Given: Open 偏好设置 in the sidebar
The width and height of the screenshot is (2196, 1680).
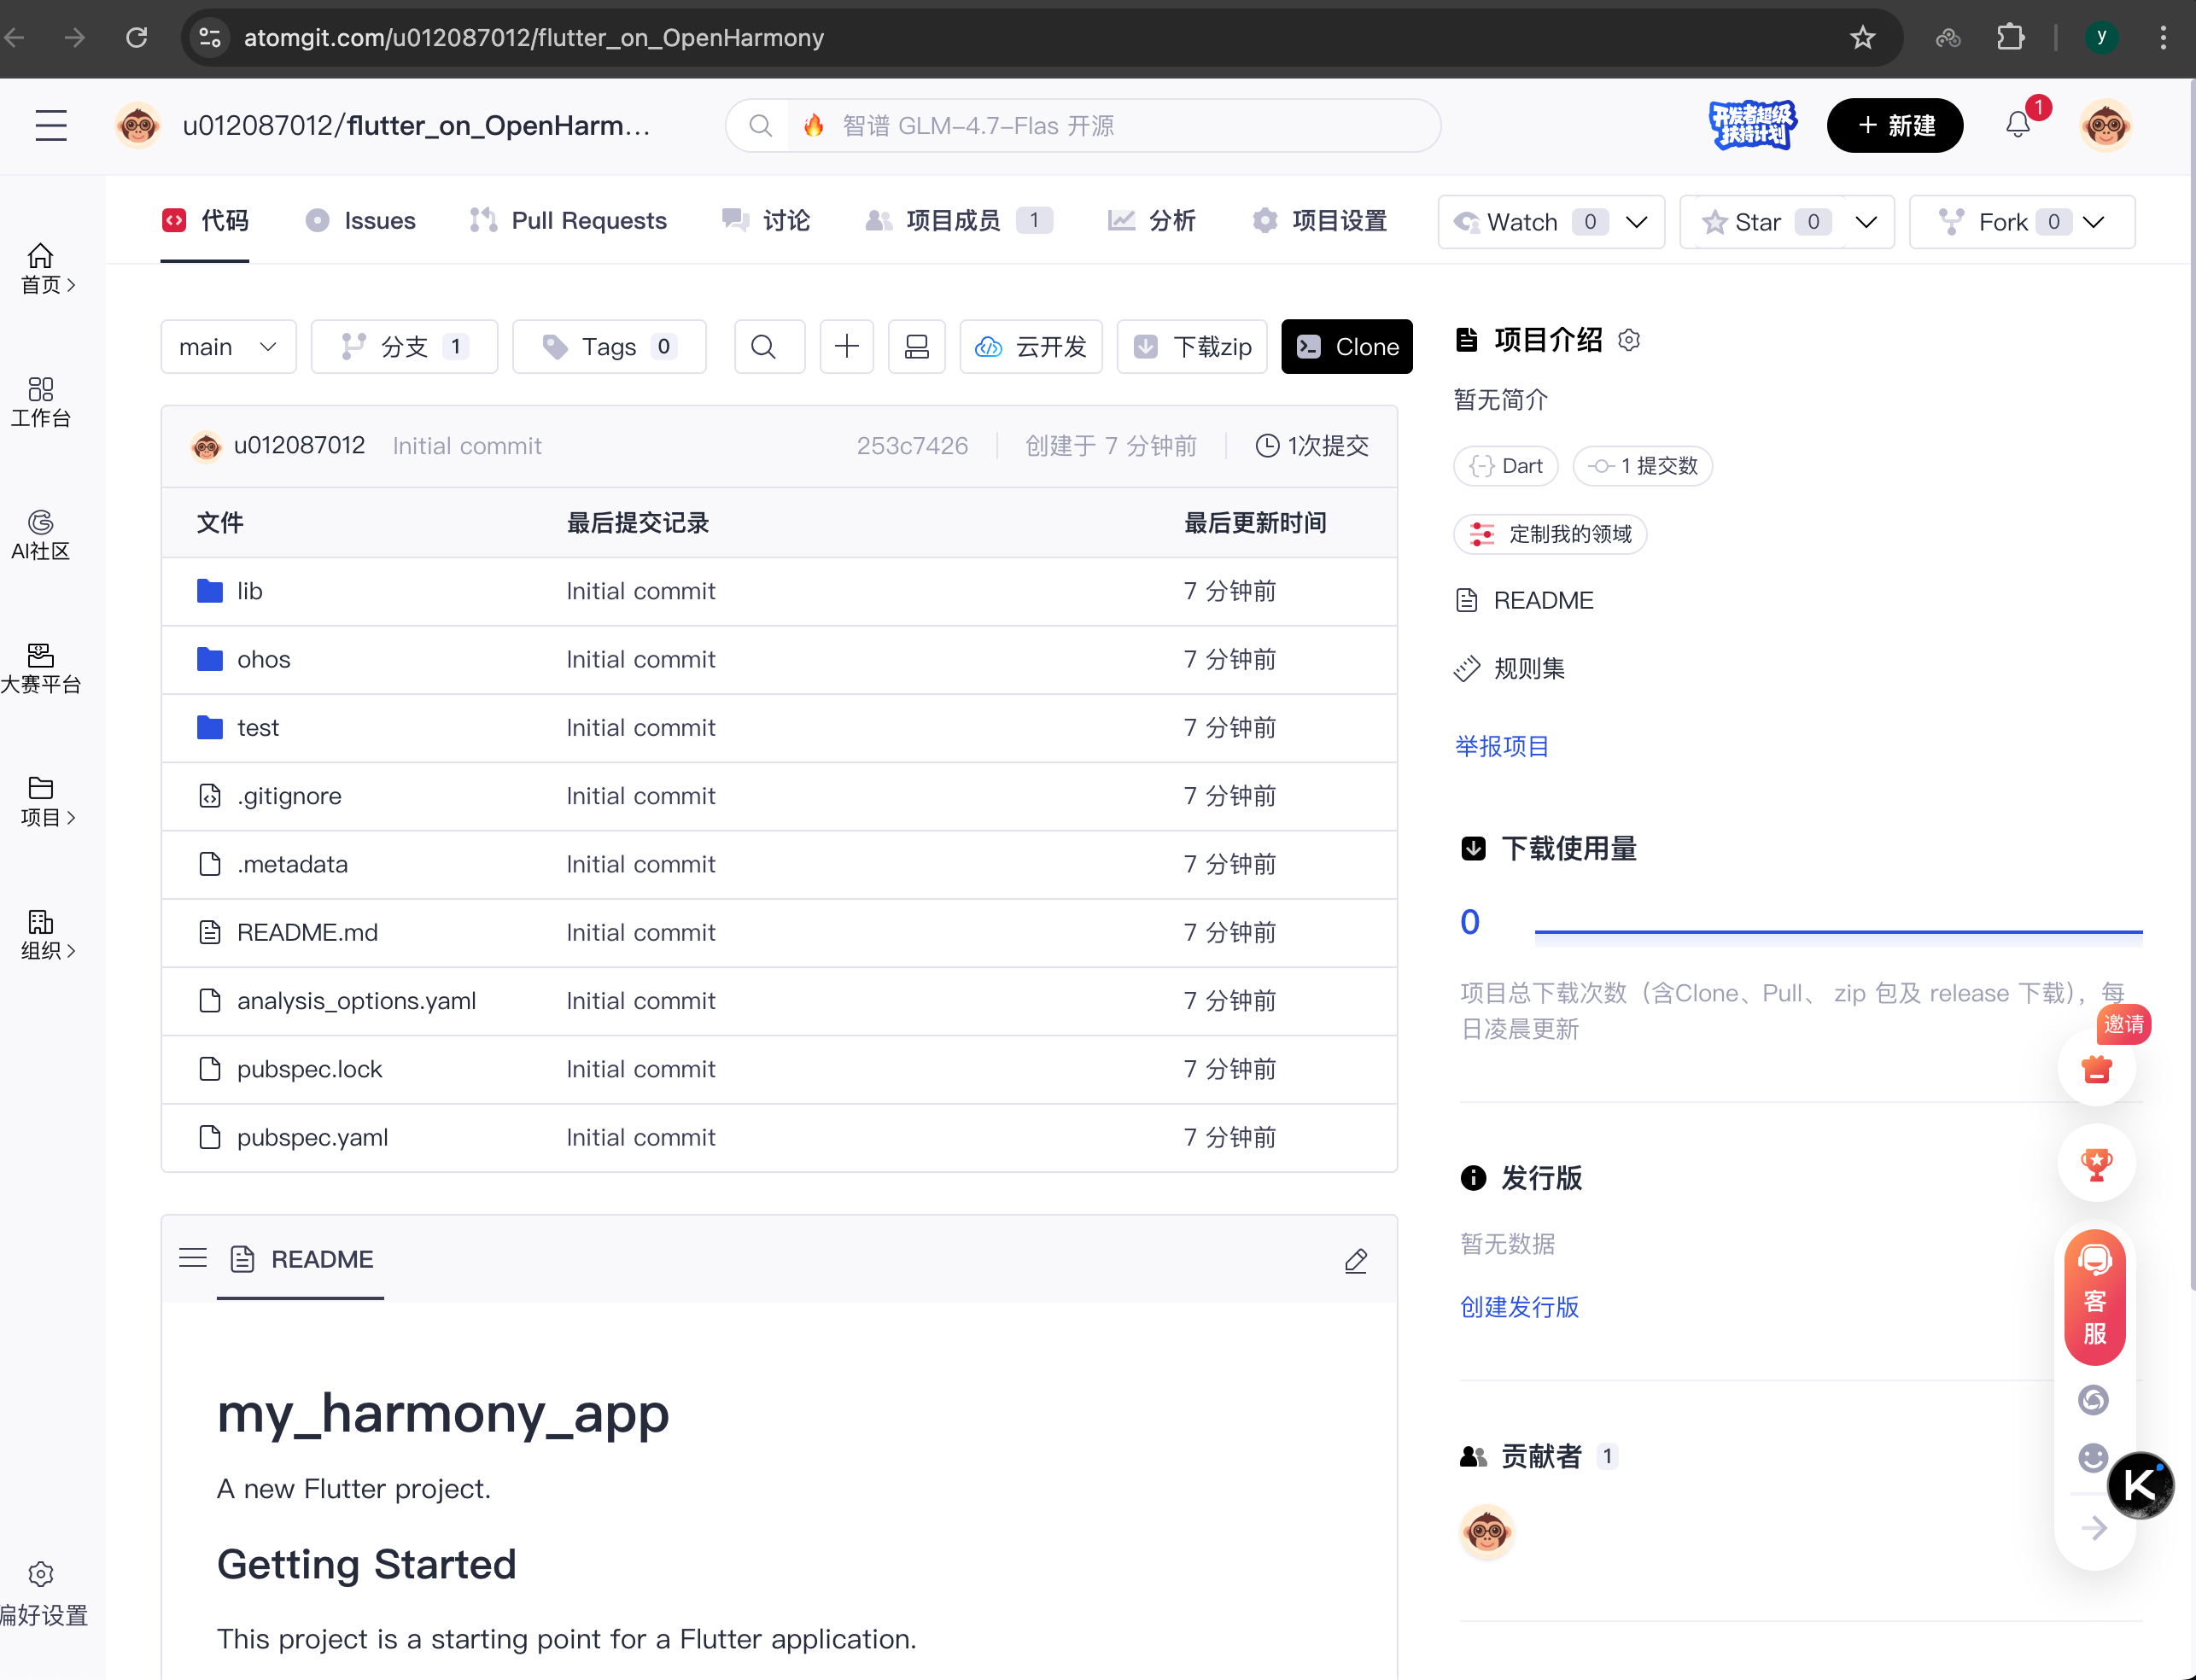Looking at the screenshot, I should tap(43, 1593).
